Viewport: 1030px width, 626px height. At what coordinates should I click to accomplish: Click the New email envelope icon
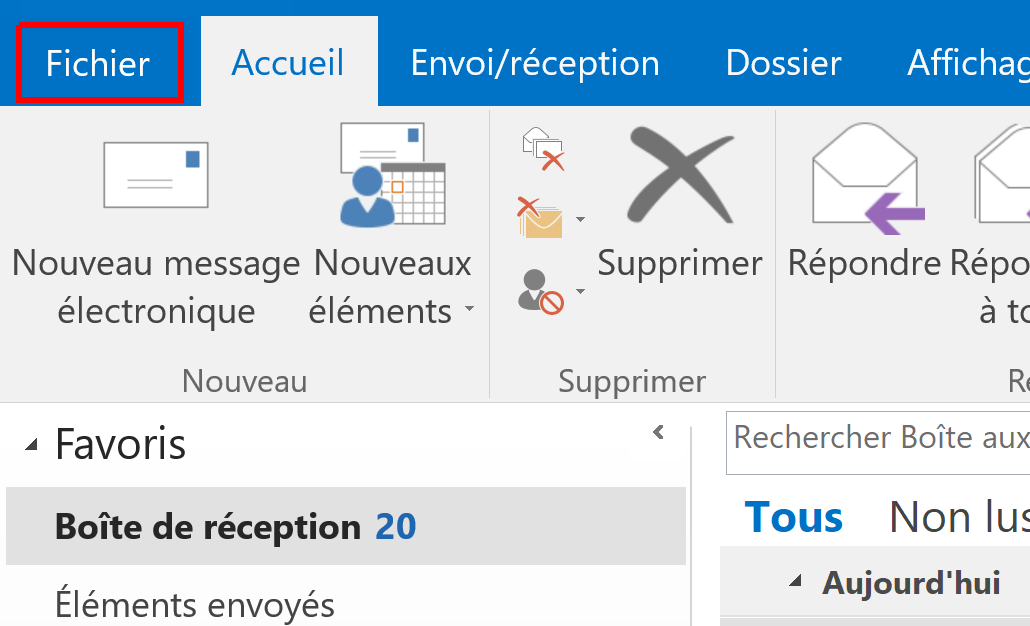pyautogui.click(x=156, y=175)
